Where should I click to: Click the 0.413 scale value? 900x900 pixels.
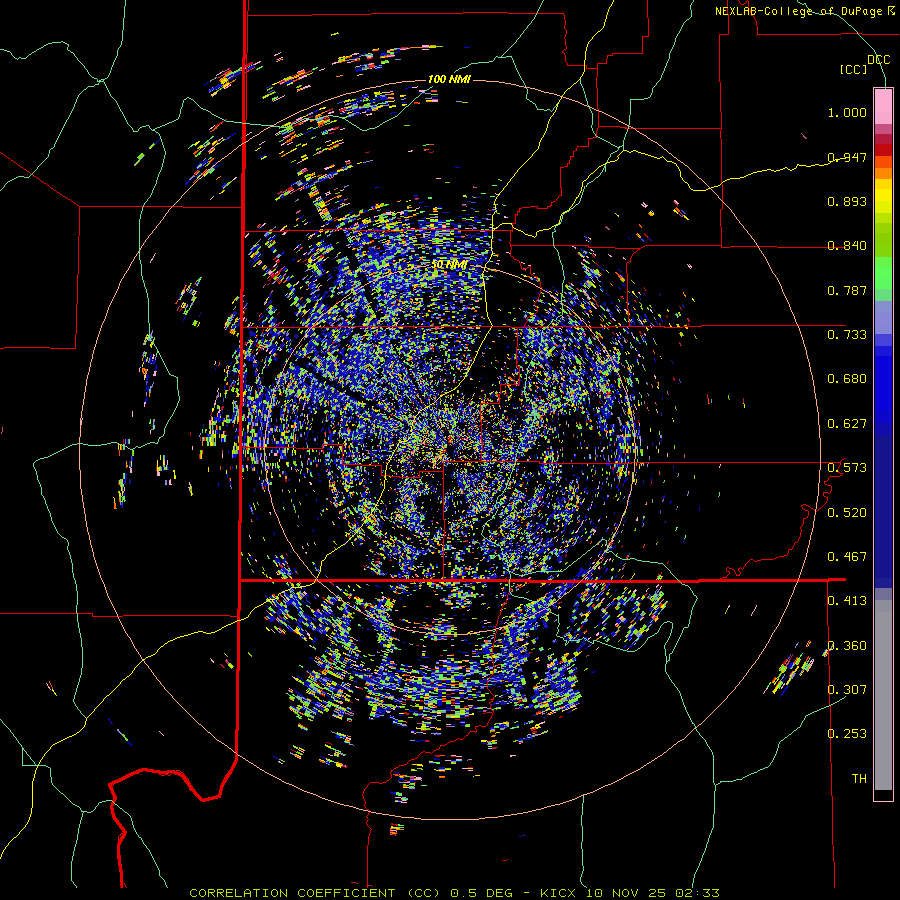click(x=847, y=601)
